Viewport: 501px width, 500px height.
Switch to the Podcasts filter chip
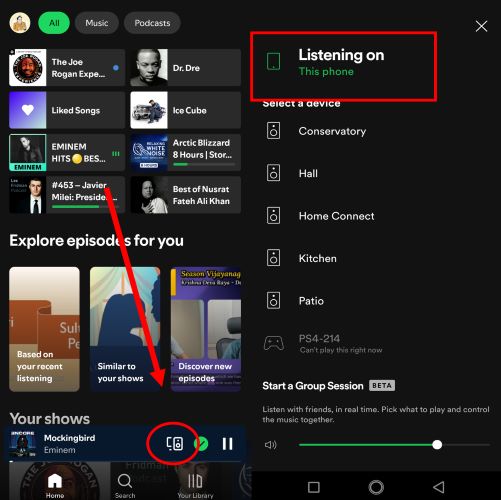[x=152, y=23]
